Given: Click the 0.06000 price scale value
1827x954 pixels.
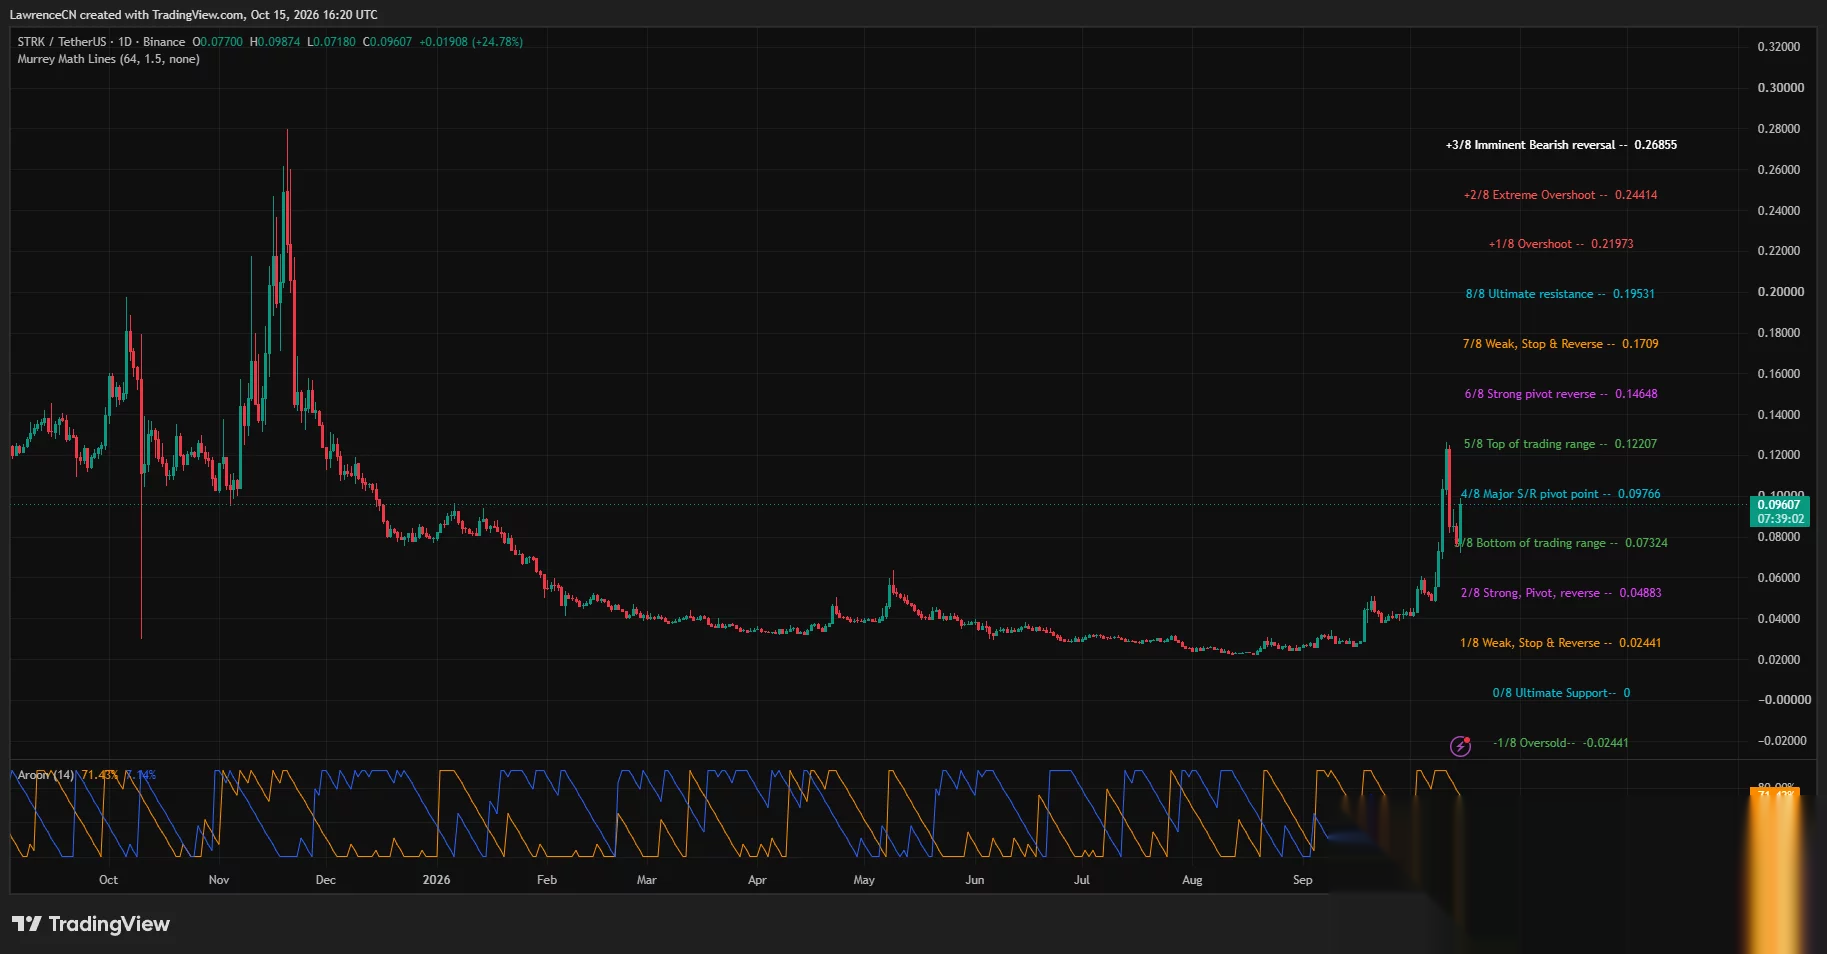Looking at the screenshot, I should [1779, 578].
